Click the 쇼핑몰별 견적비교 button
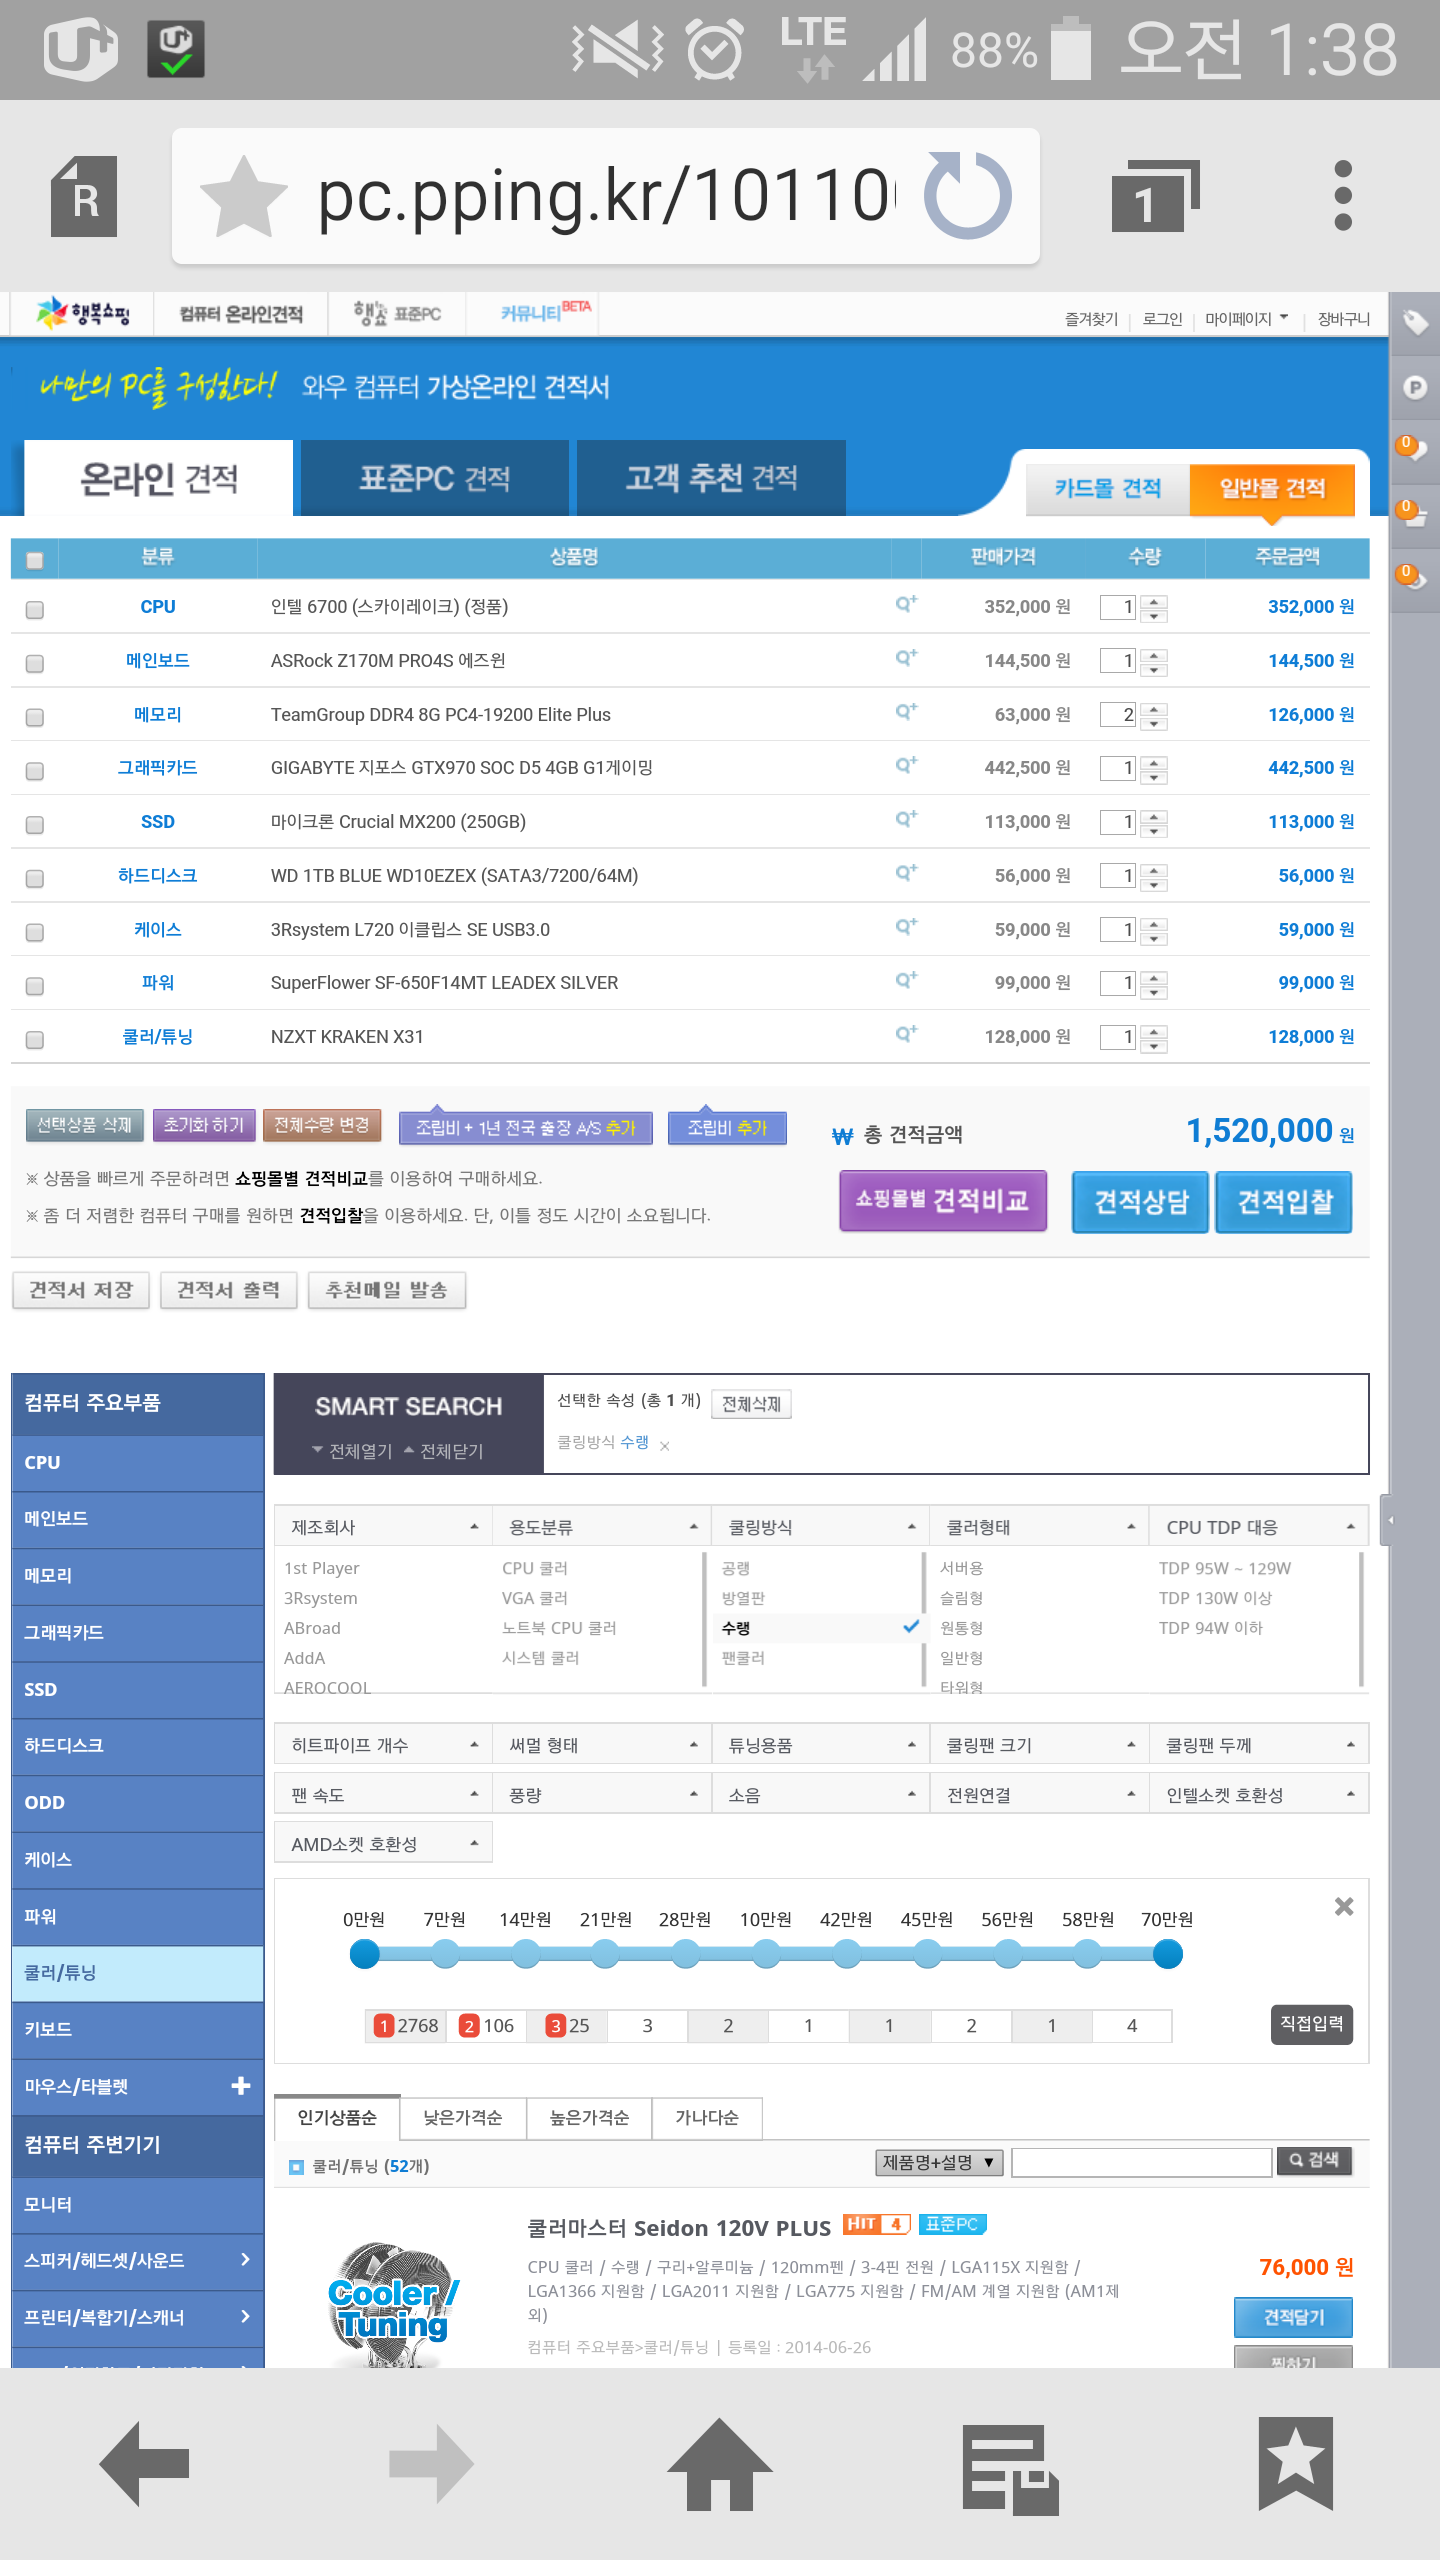Screen dimensions: 1440x2560 (x=942, y=1201)
